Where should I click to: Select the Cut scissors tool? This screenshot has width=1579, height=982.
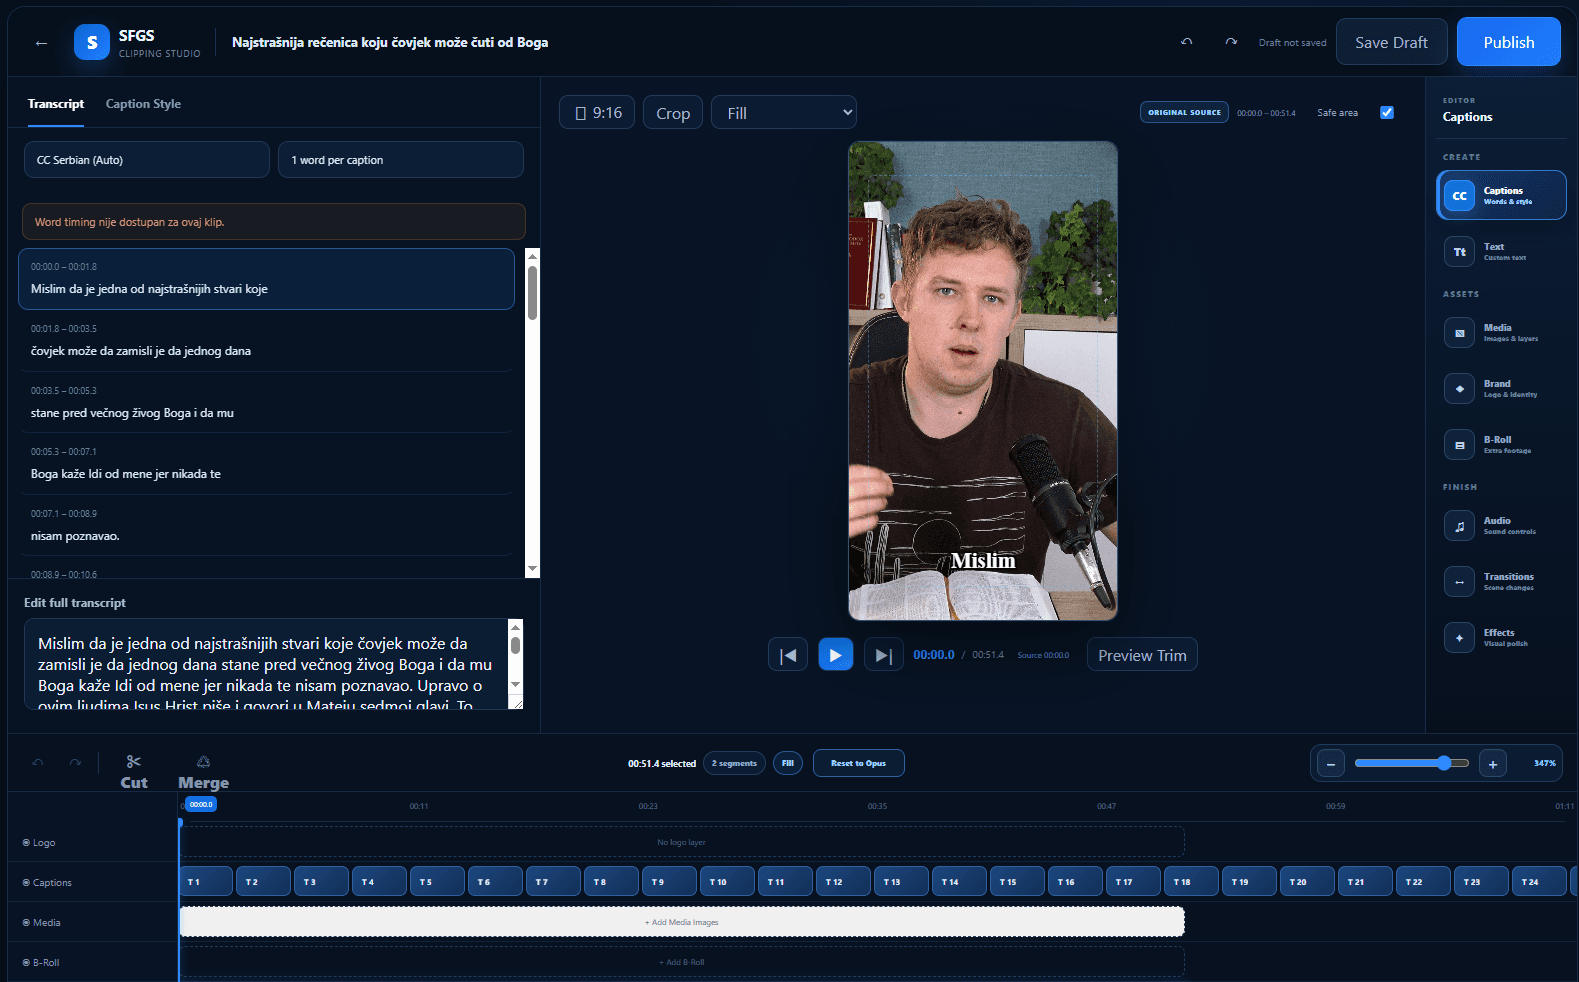pos(134,772)
